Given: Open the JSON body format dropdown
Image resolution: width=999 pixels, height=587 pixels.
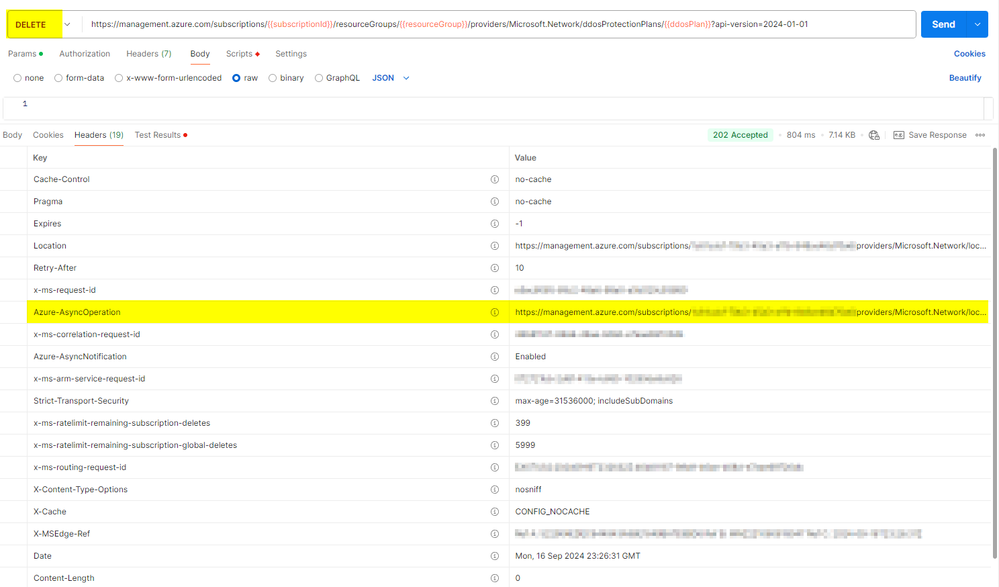Looking at the screenshot, I should 391,78.
